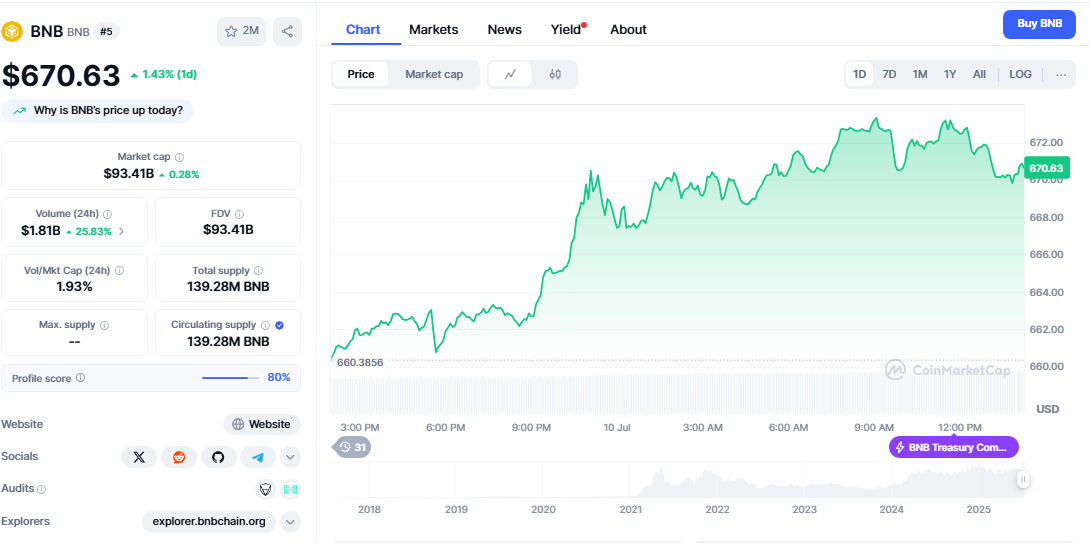Screen dimensions: 1090x543
Task: Expand more Explorers with chevron
Action: 290,521
